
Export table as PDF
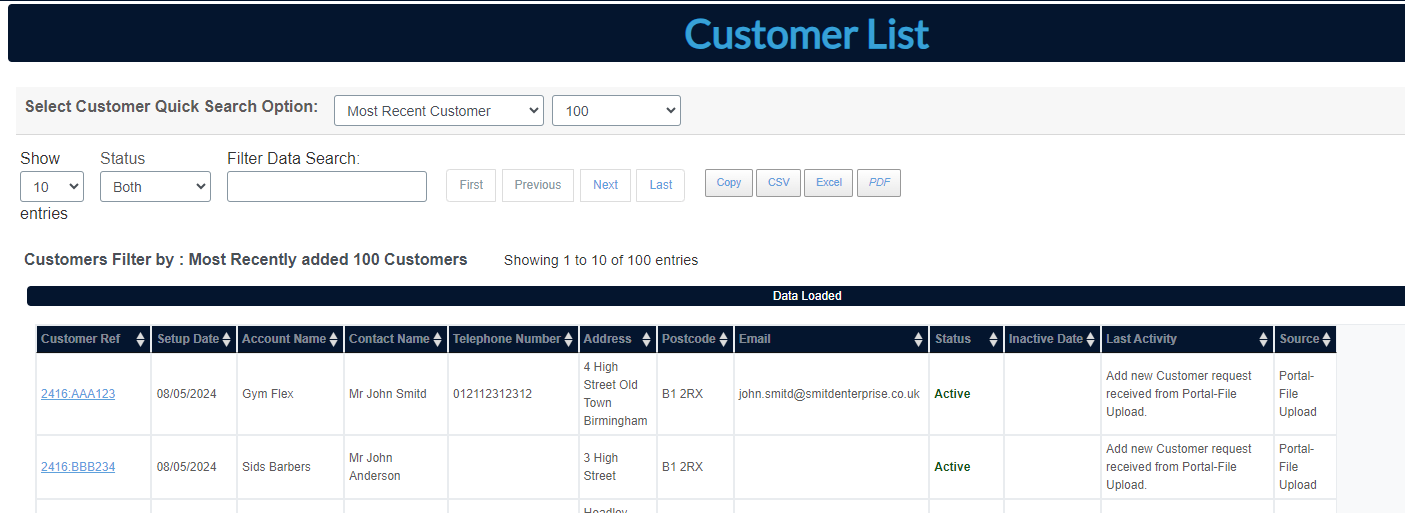(x=879, y=183)
